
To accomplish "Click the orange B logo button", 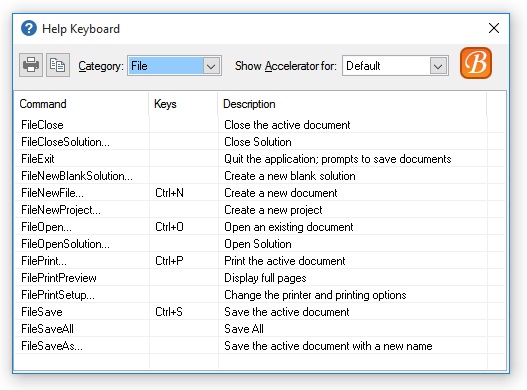I will [x=476, y=63].
